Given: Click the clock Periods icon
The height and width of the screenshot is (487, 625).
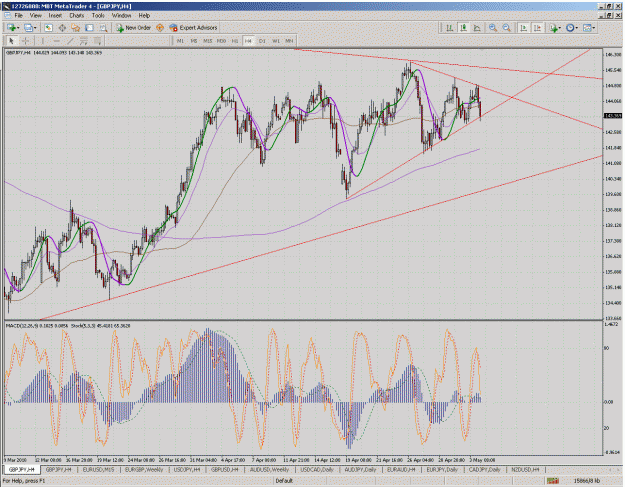Looking at the screenshot, I should 570,27.
